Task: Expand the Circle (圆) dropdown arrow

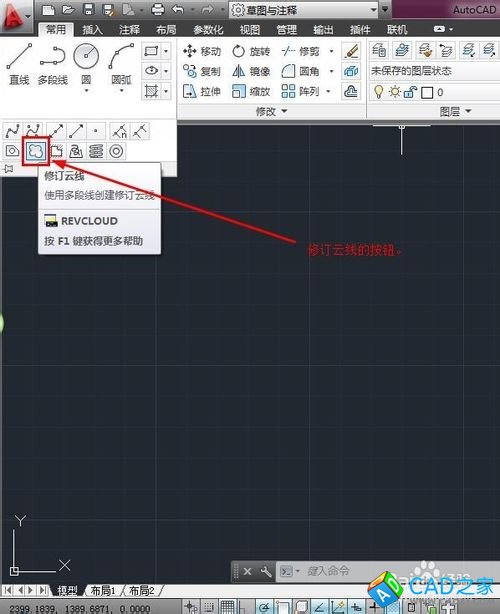Action: (x=86, y=91)
